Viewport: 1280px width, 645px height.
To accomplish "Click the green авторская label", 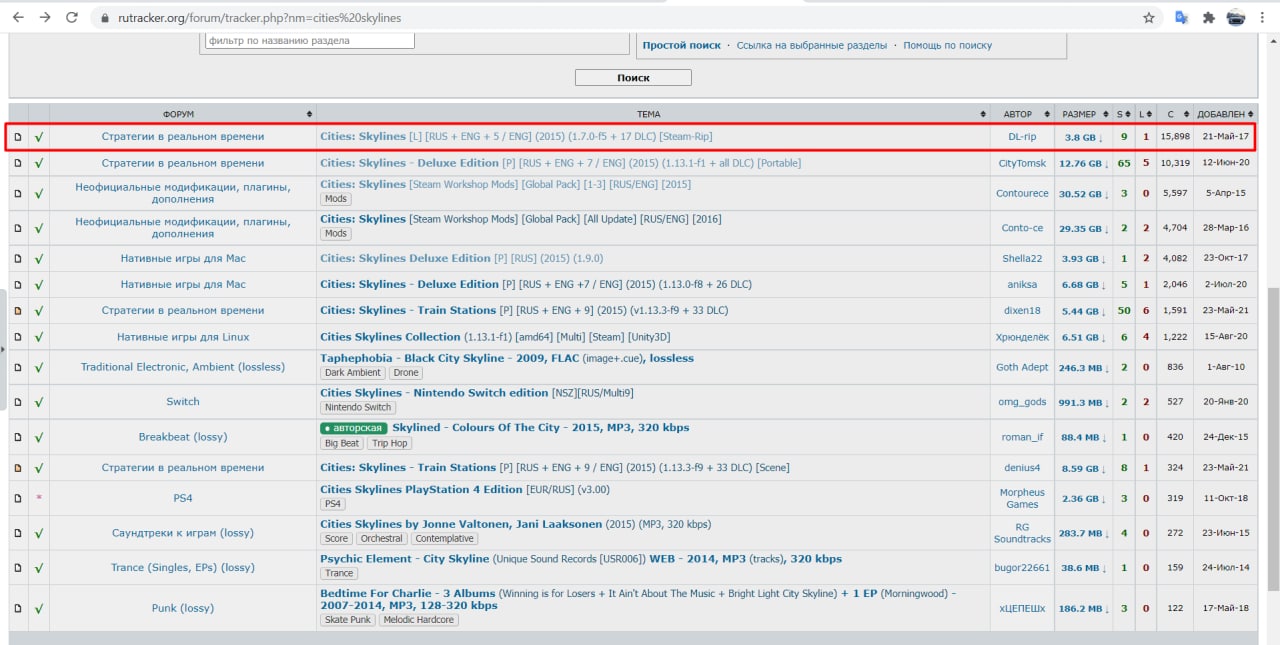I will point(354,428).
